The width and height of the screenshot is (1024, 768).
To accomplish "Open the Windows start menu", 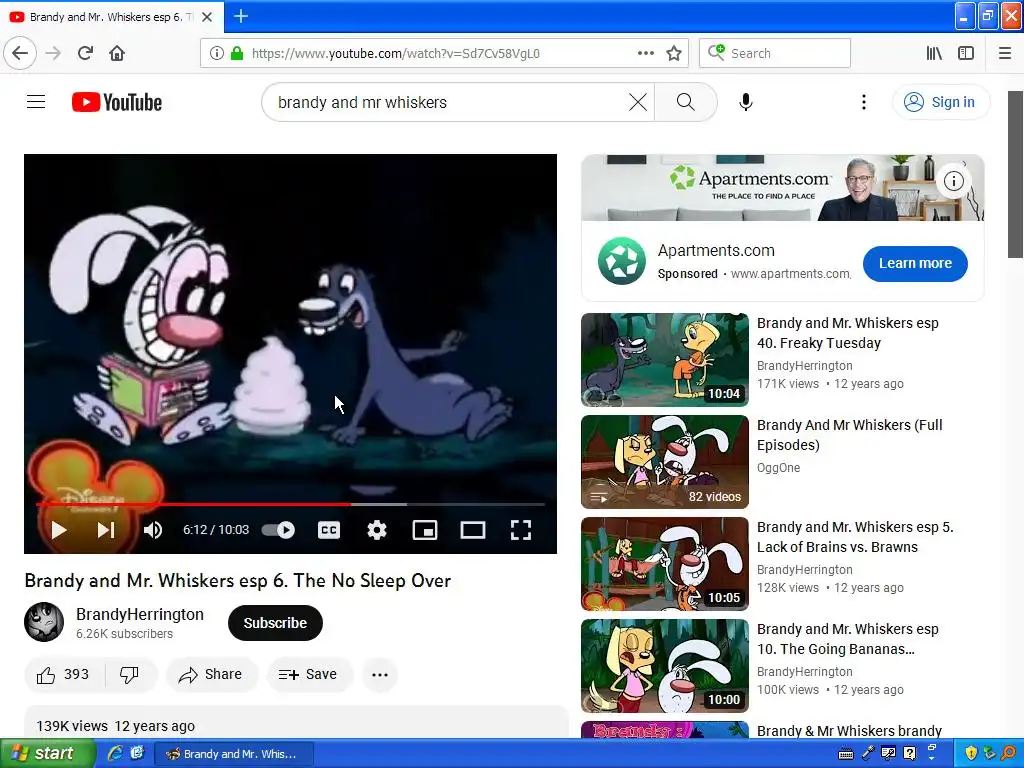I will pyautogui.click(x=46, y=754).
